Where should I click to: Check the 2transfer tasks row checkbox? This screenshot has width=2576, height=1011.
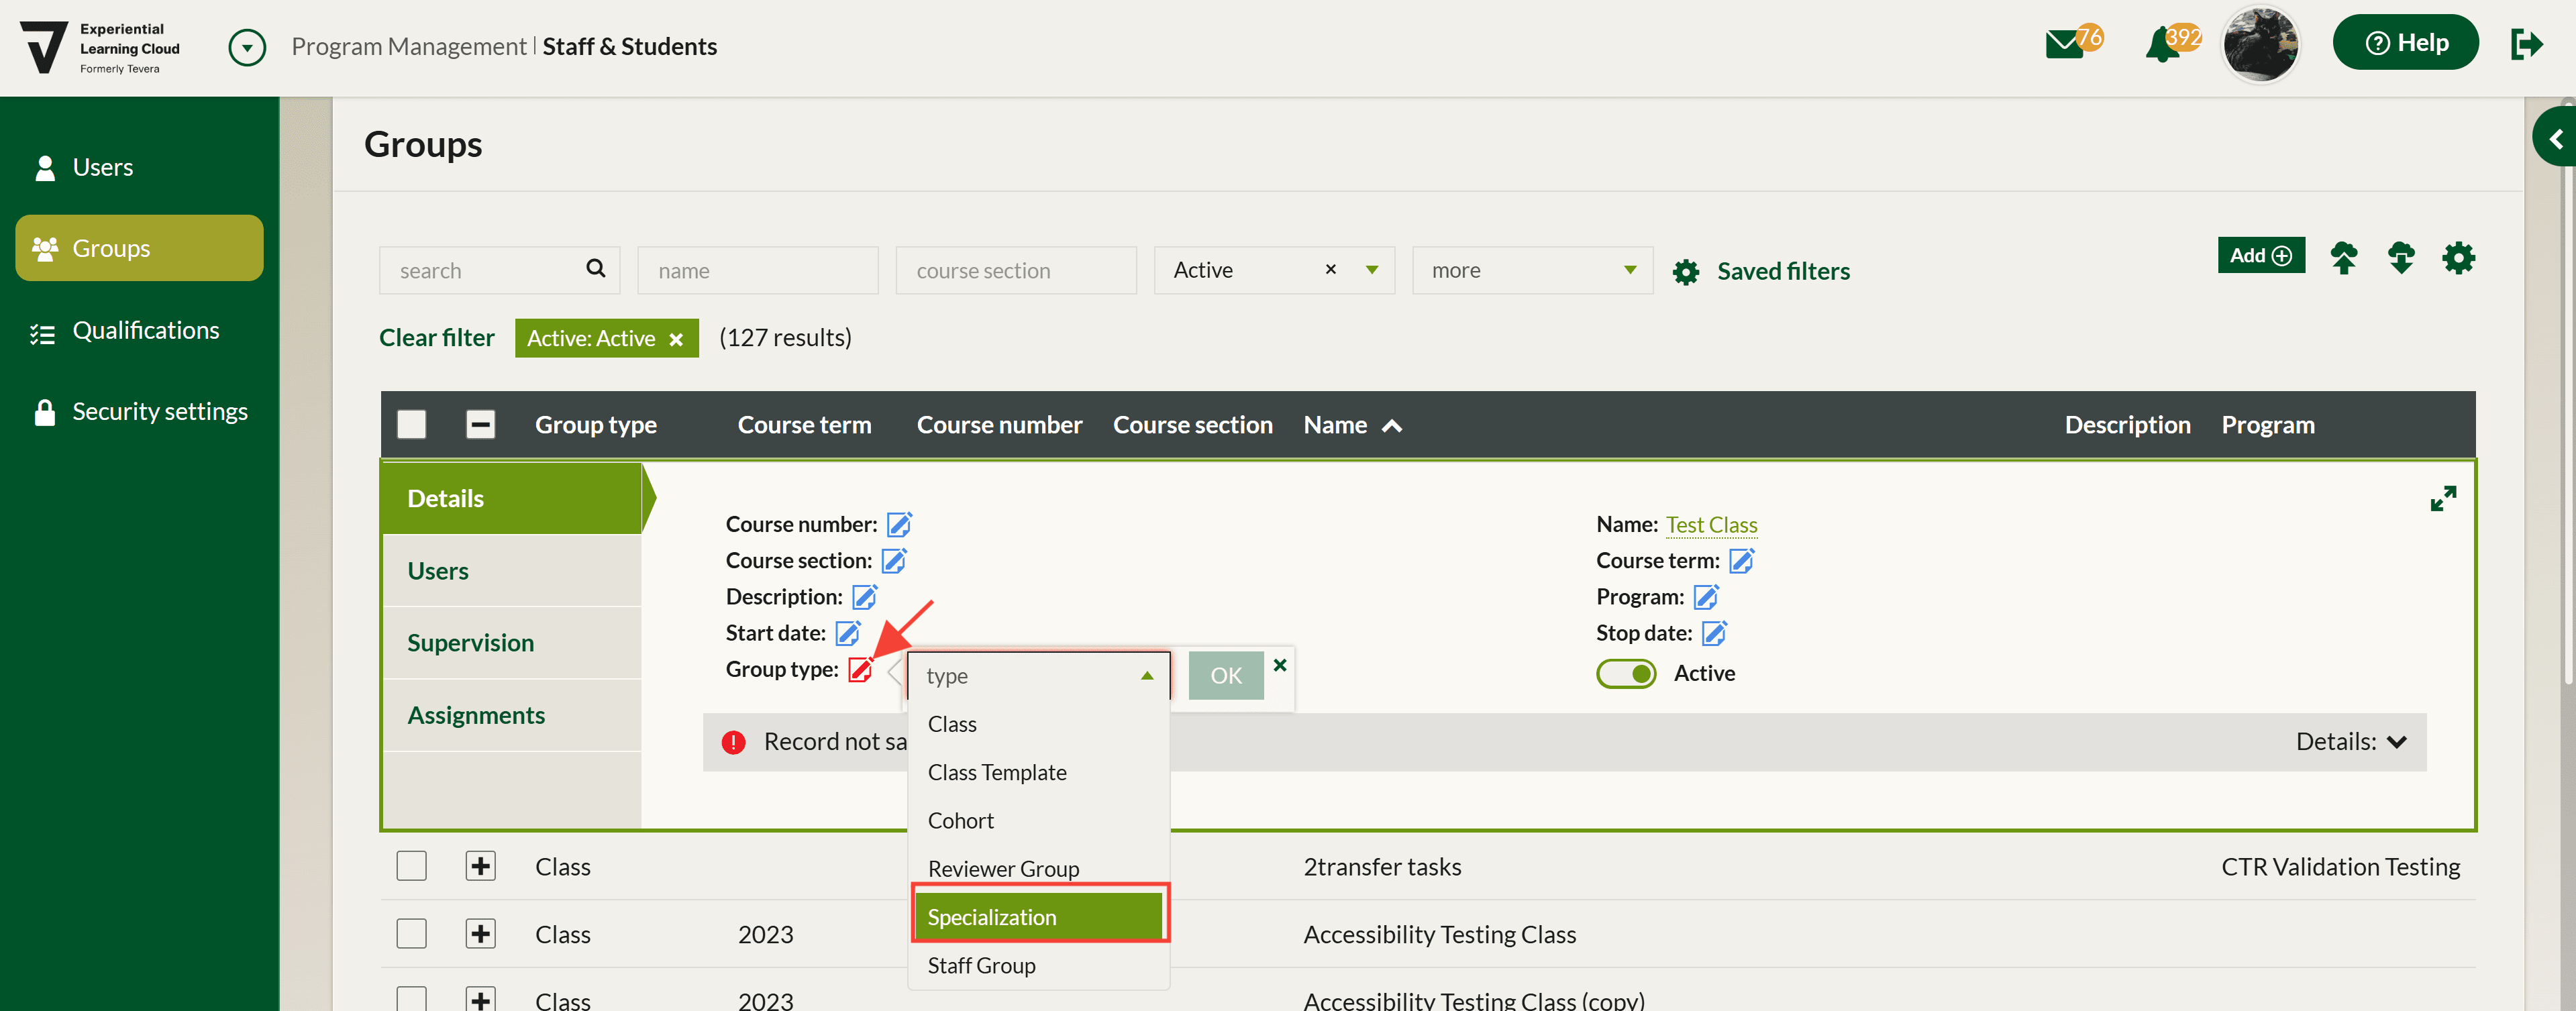(412, 866)
